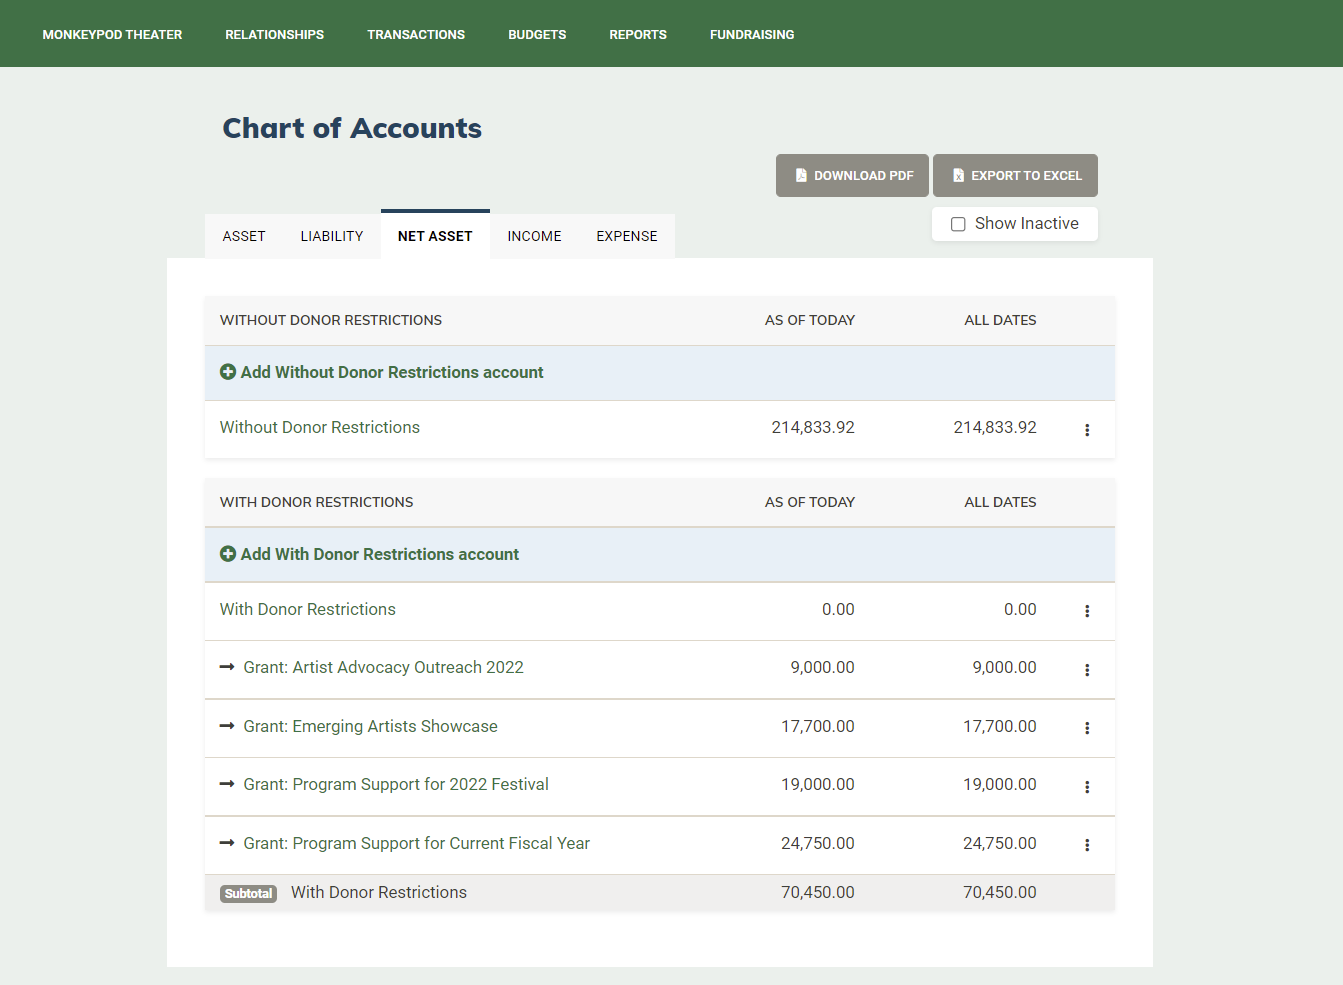
Task: Open Grant: Emerging Artists Showcase account
Action: click(370, 726)
